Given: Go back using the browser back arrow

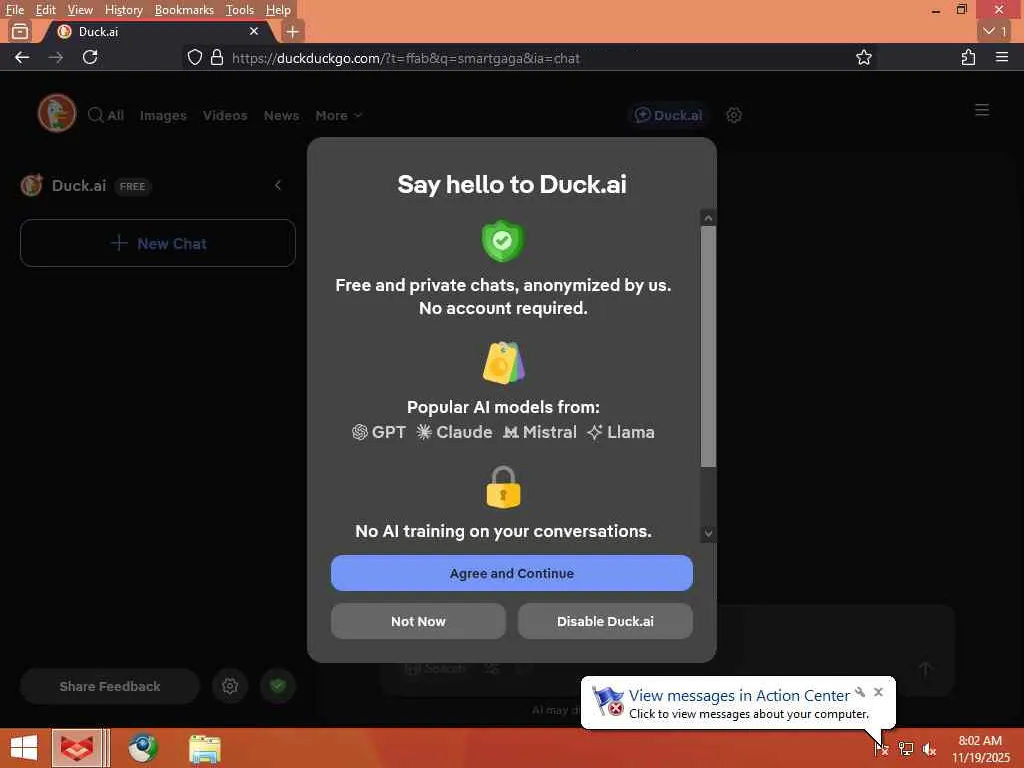Looking at the screenshot, I should click(x=22, y=57).
